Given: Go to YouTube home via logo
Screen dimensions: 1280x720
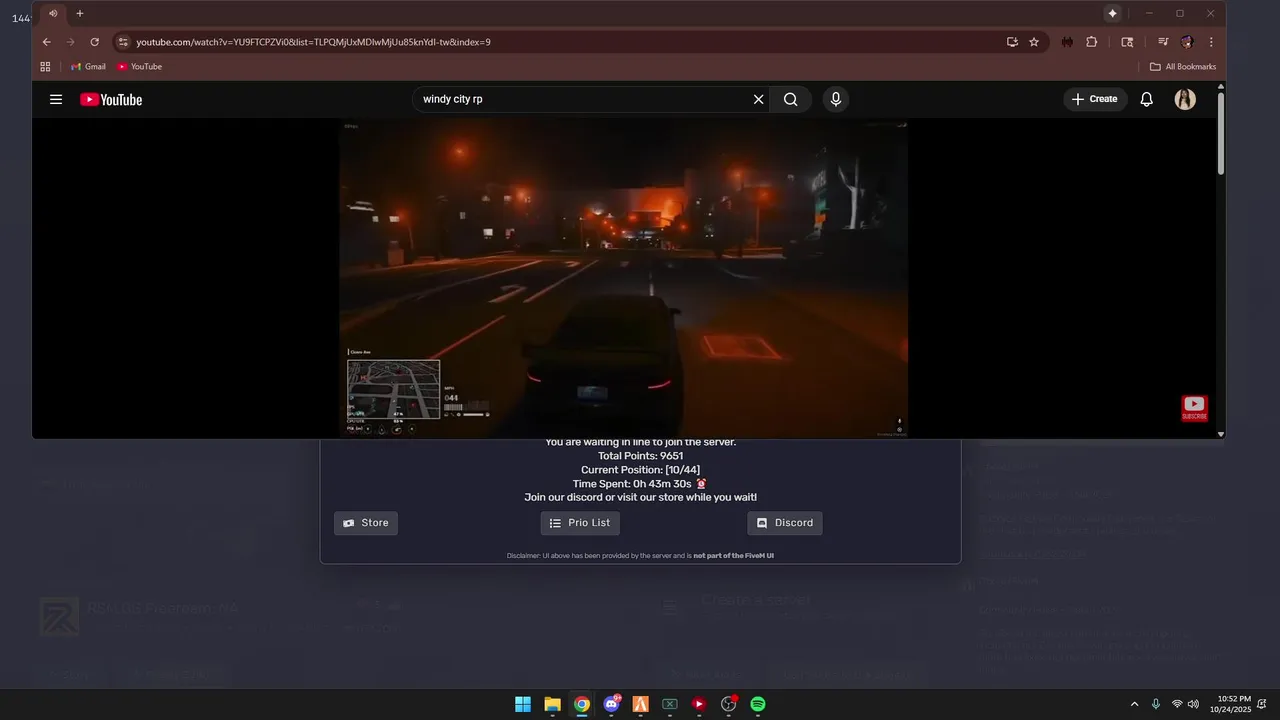Looking at the screenshot, I should (x=111, y=99).
